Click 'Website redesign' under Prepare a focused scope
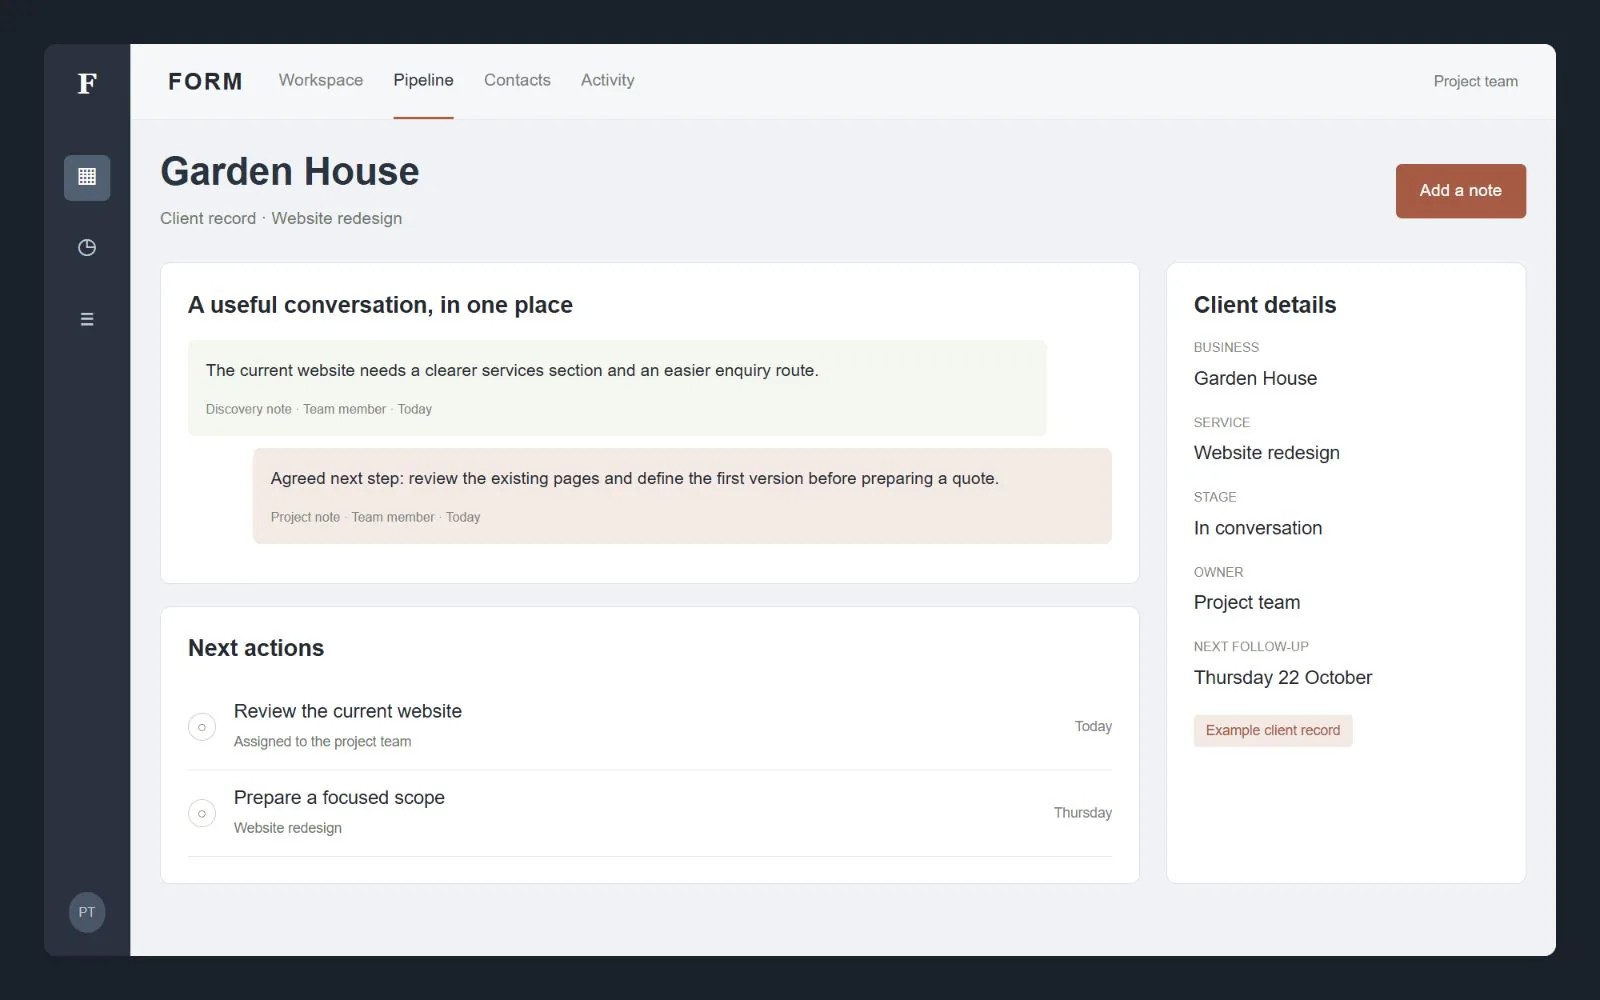Image resolution: width=1600 pixels, height=1000 pixels. click(x=288, y=828)
